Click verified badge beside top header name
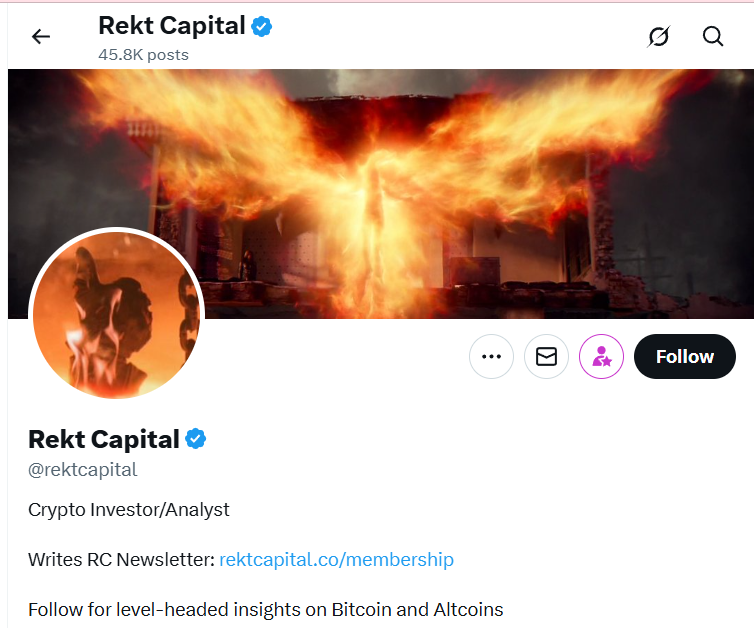 (x=262, y=27)
